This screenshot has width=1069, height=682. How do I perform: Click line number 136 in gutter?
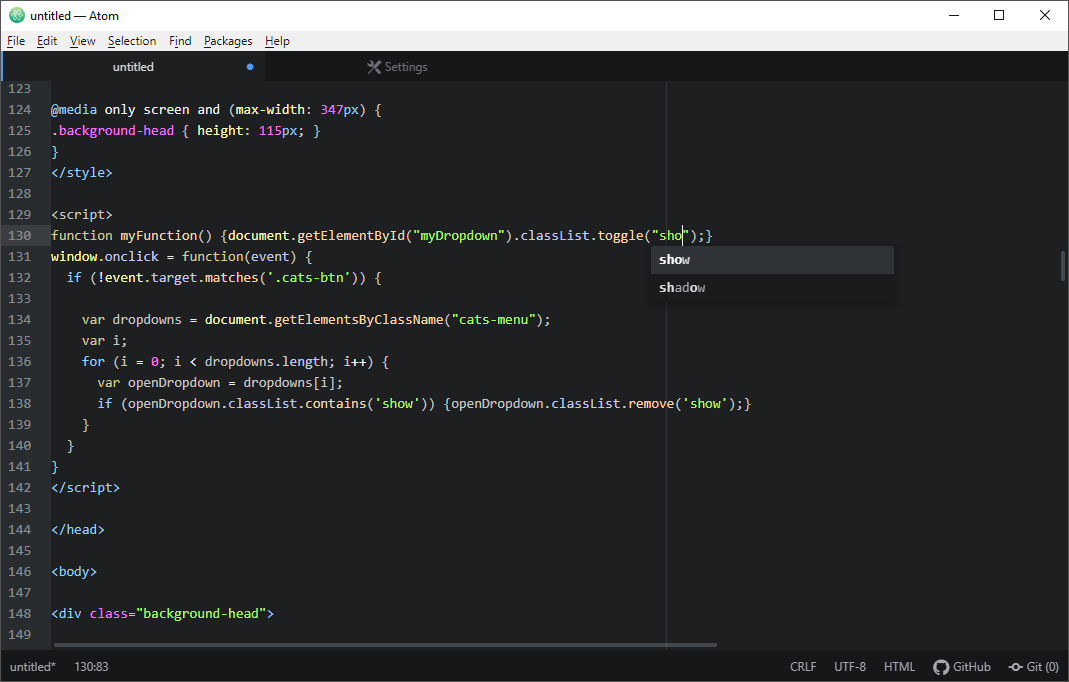[x=20, y=361]
